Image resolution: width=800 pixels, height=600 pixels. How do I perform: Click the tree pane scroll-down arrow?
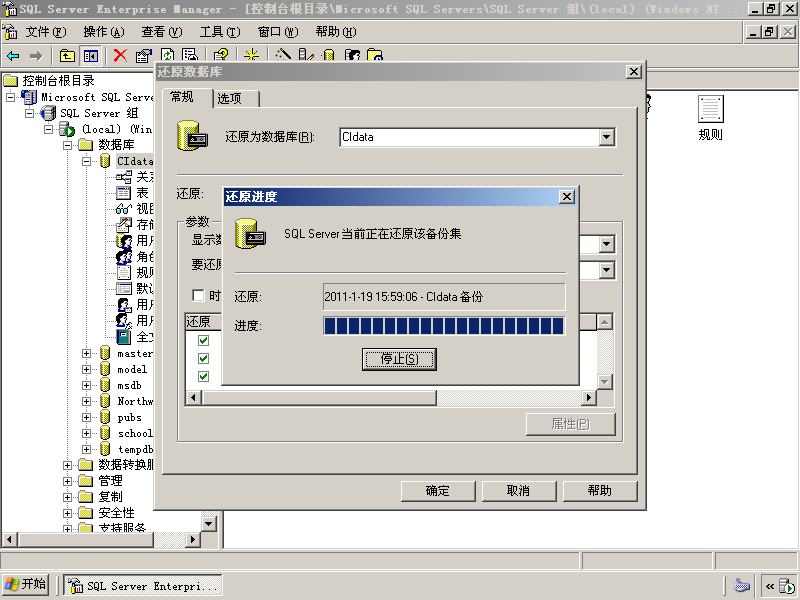click(x=209, y=524)
